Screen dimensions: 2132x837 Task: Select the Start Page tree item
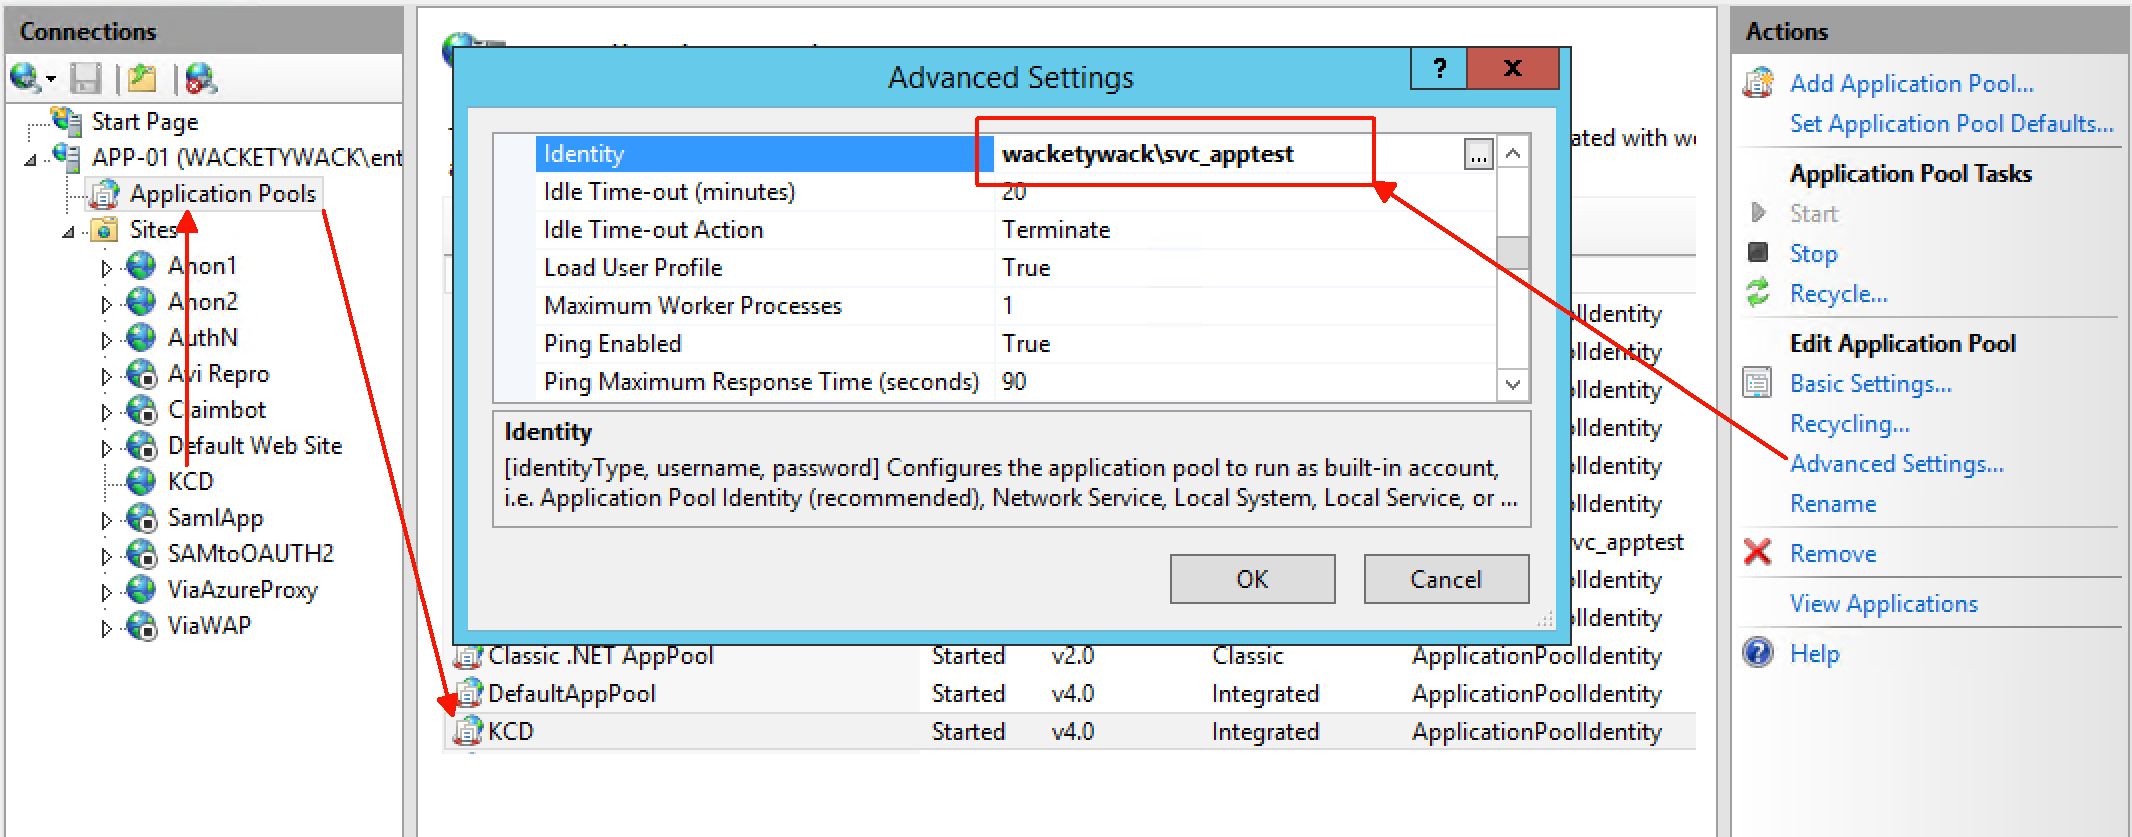pyautogui.click(x=145, y=122)
